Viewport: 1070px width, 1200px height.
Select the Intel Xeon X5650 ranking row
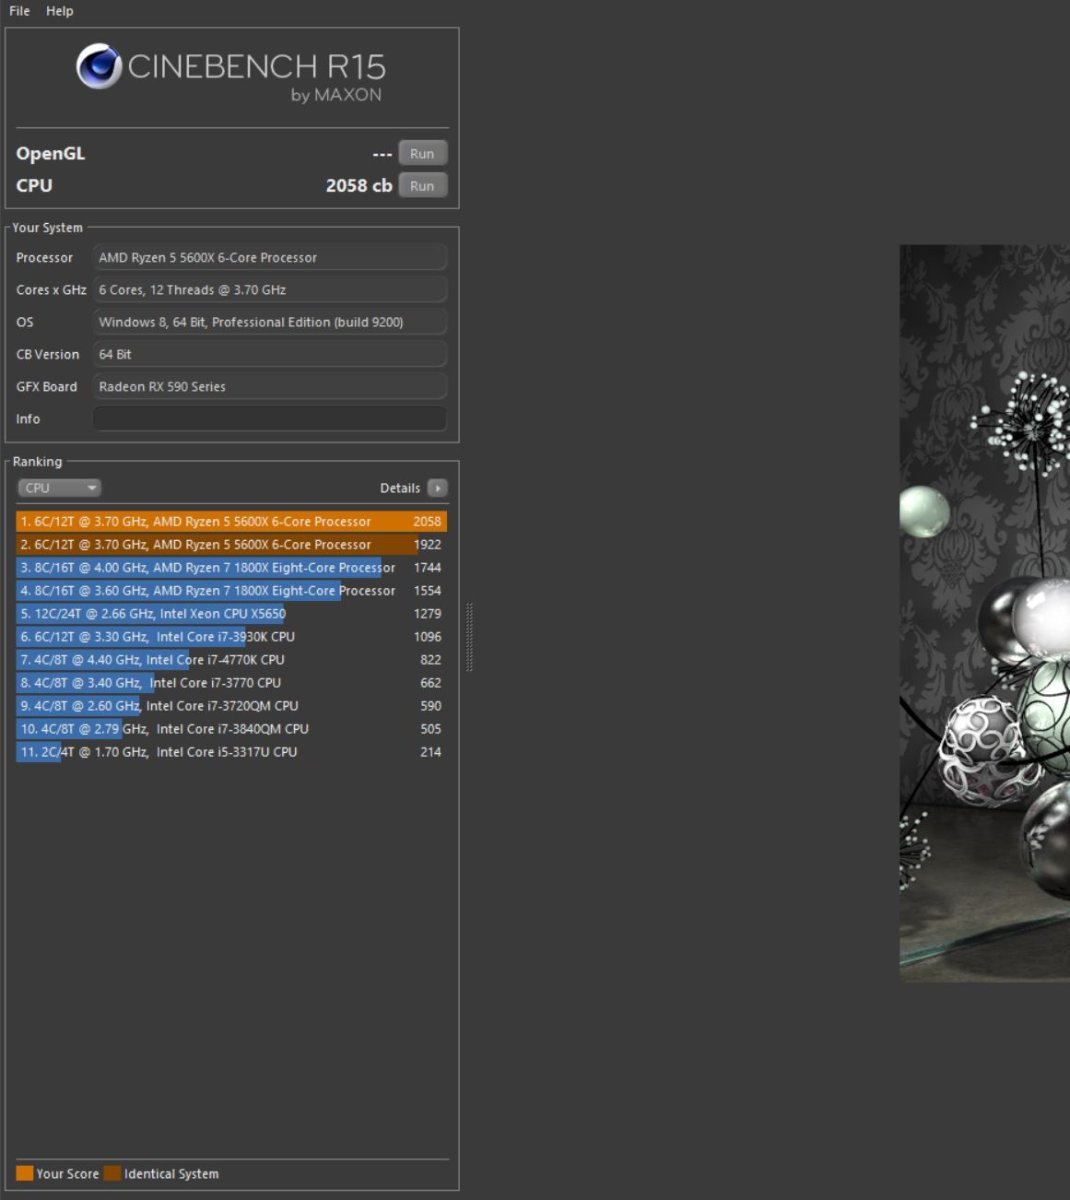(x=231, y=613)
